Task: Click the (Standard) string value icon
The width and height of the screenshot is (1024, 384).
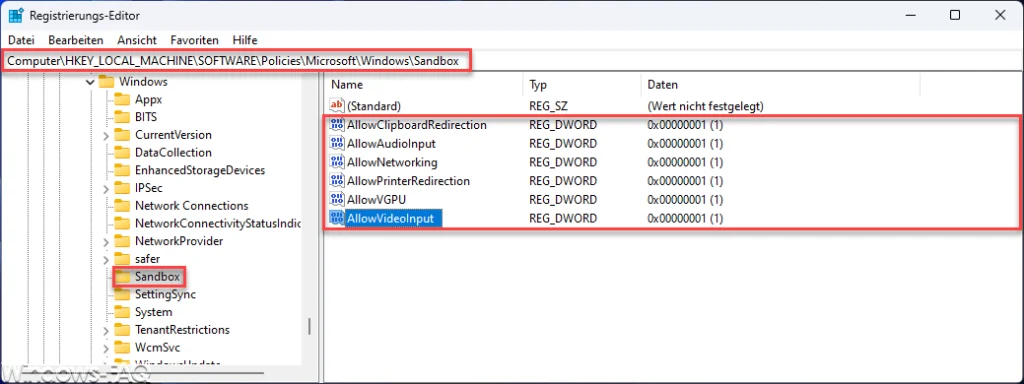Action: pos(337,105)
